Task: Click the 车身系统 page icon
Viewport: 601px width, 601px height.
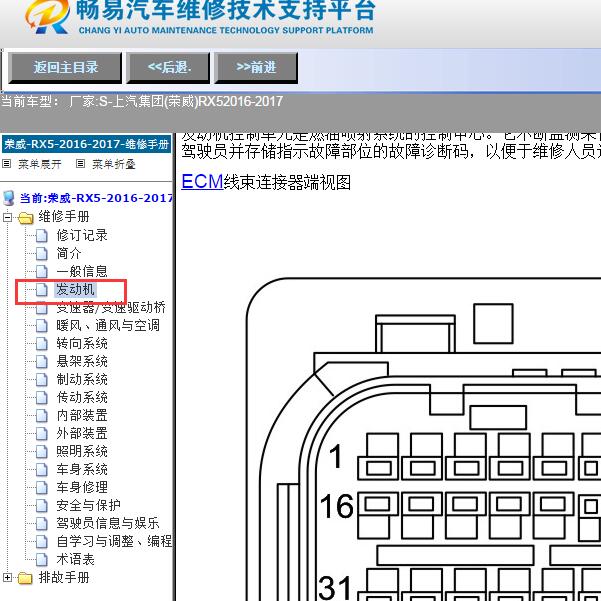Action: (x=42, y=470)
